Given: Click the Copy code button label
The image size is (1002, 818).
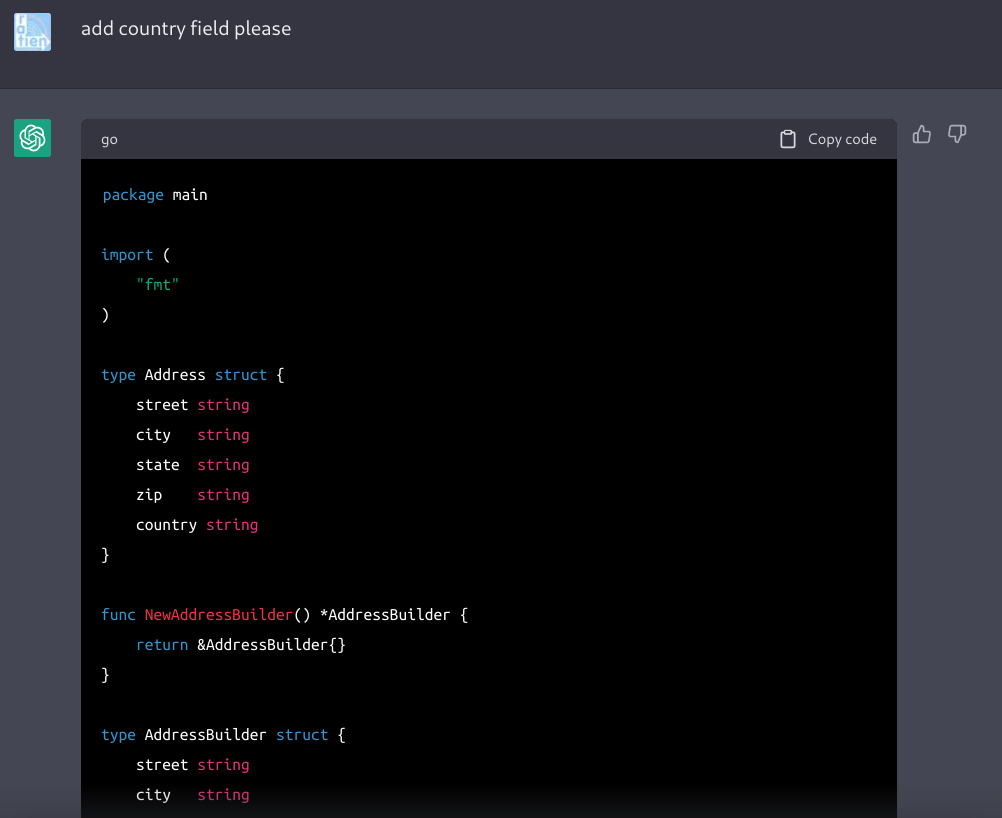Looking at the screenshot, I should (842, 139).
